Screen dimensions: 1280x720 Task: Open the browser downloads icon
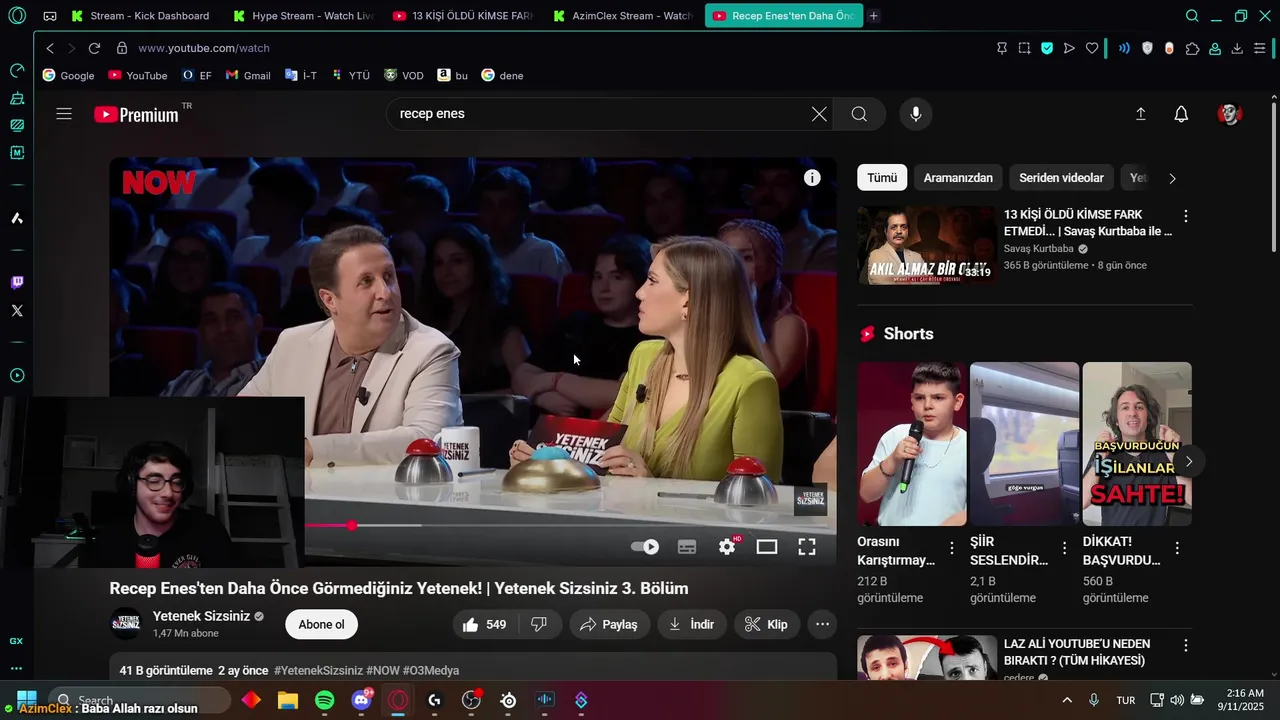pos(1237,48)
